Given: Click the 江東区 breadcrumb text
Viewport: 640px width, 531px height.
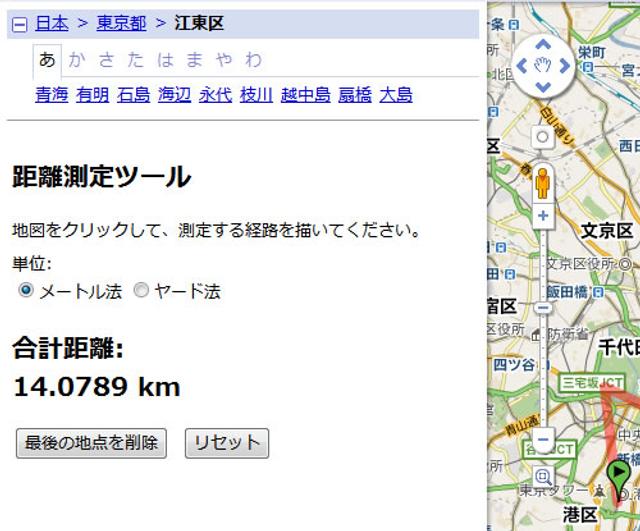Looking at the screenshot, I should 199,23.
